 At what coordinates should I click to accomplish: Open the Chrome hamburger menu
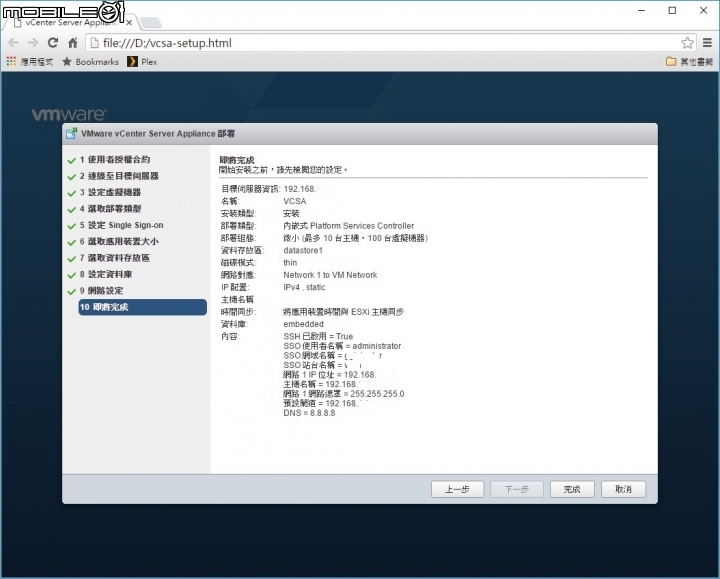707,43
